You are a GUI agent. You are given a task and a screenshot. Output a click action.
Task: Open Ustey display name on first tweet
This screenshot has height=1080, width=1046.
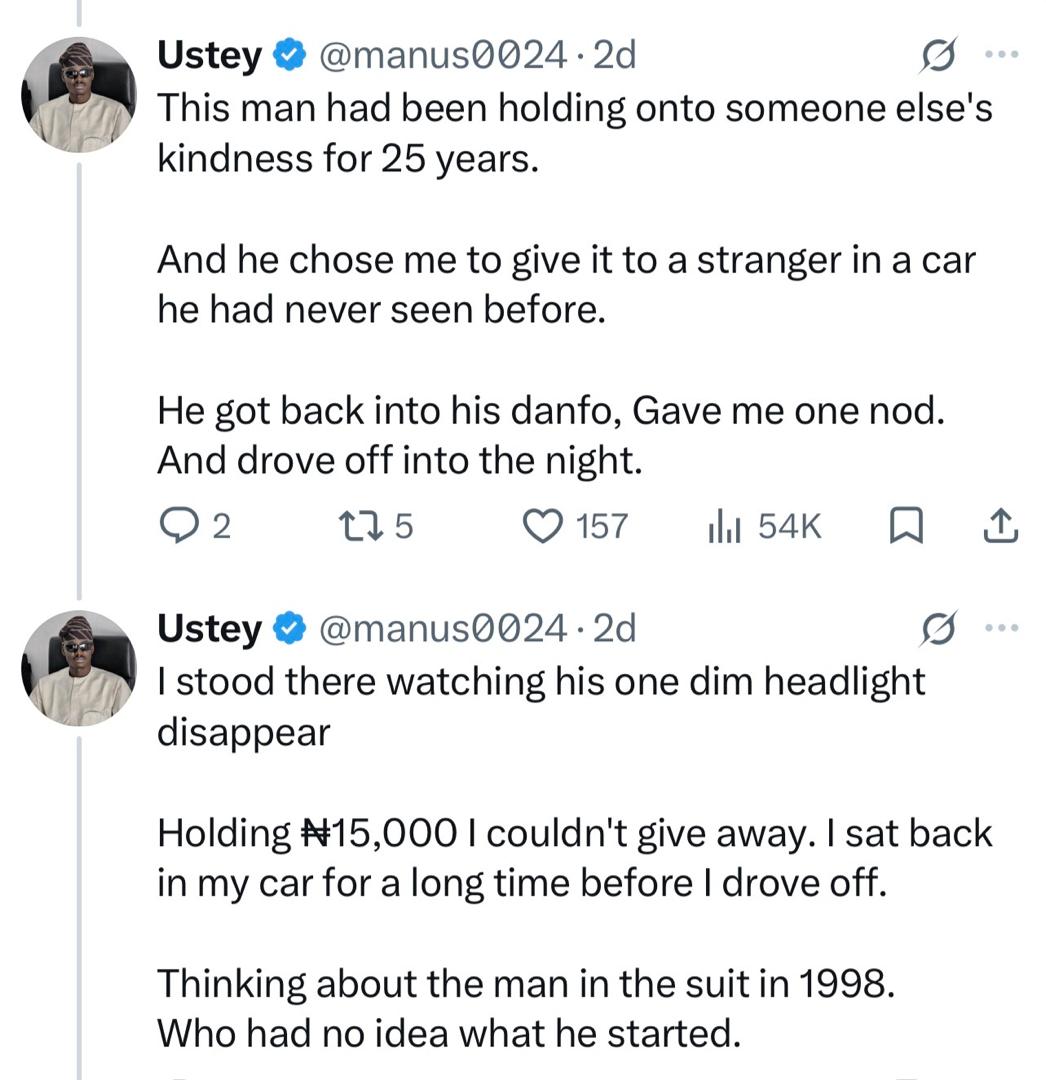click(x=209, y=55)
